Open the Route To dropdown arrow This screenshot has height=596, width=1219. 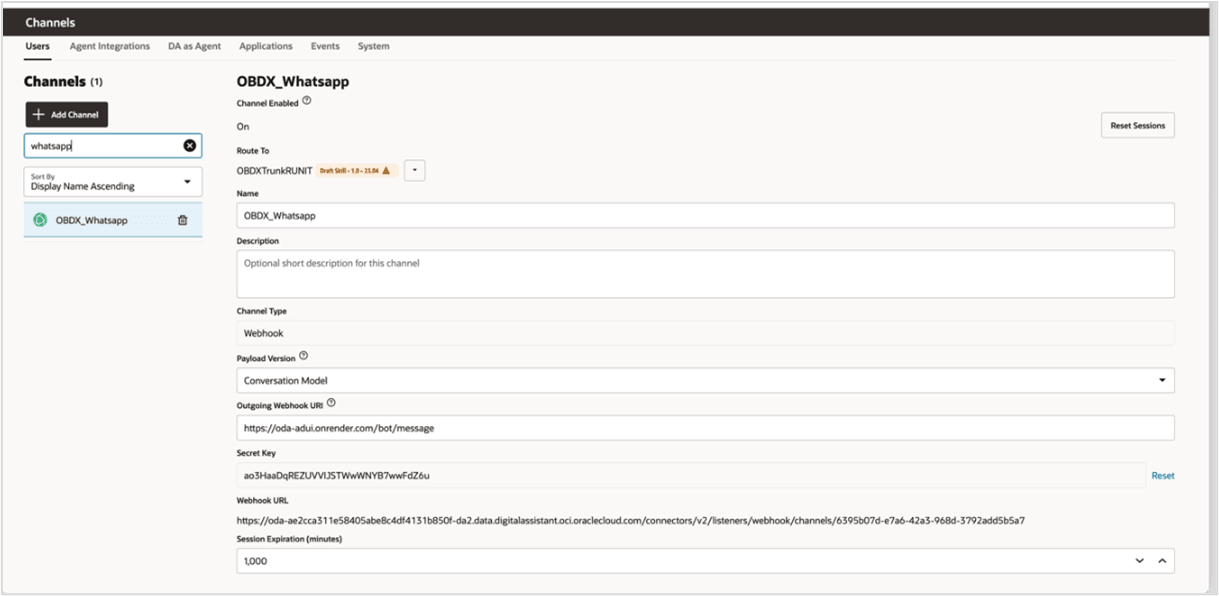[414, 171]
